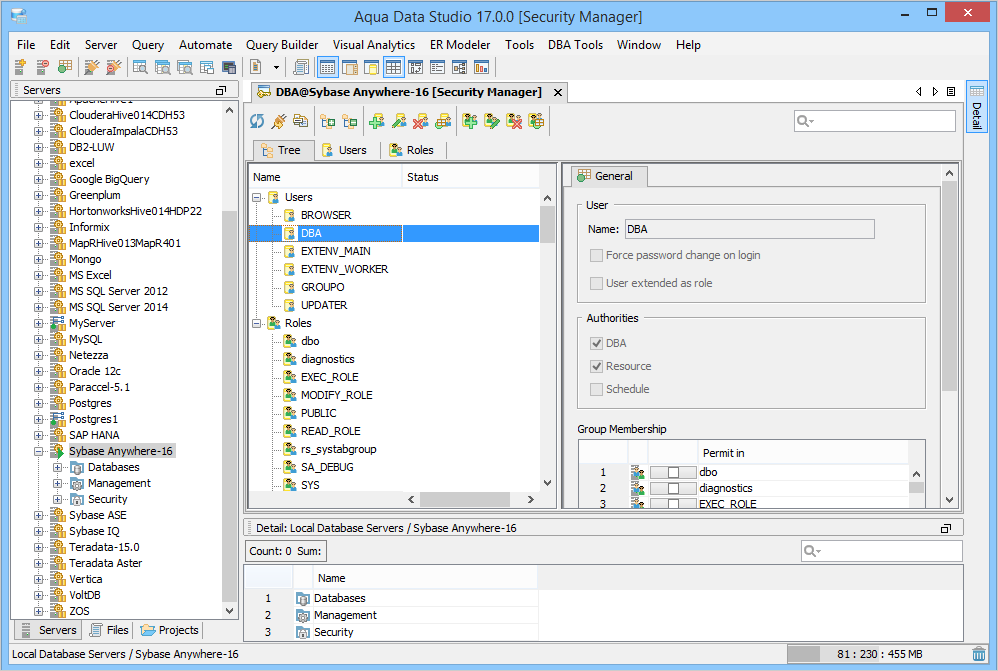Screen dimensions: 998x671
Task: Toggle Permit in switch for diagnostics
Action: pos(673,488)
